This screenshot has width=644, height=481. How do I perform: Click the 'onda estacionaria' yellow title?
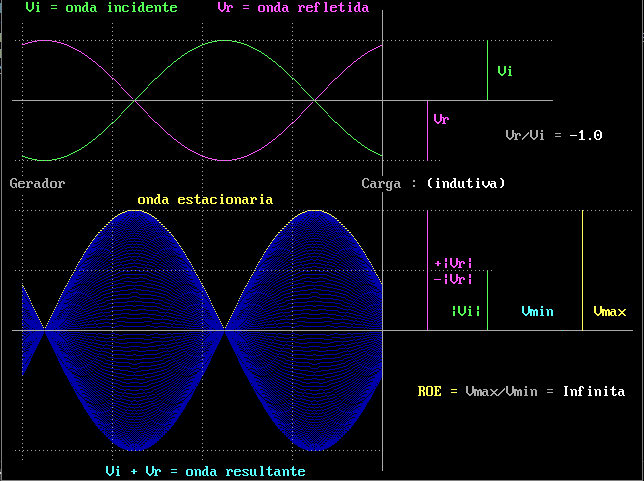click(x=205, y=200)
